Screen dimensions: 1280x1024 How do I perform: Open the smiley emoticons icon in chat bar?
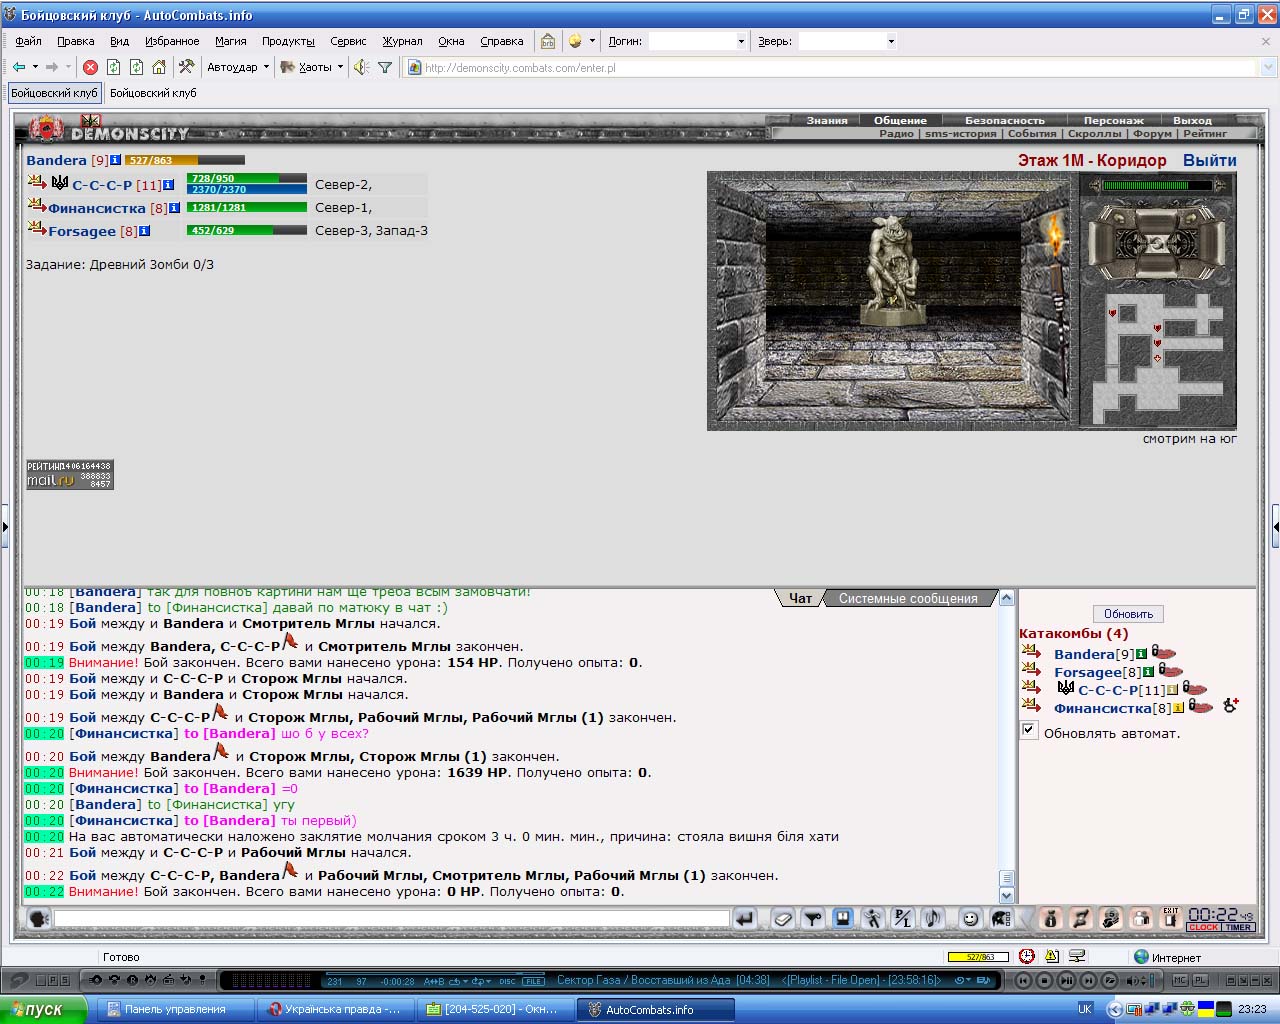tap(969, 918)
